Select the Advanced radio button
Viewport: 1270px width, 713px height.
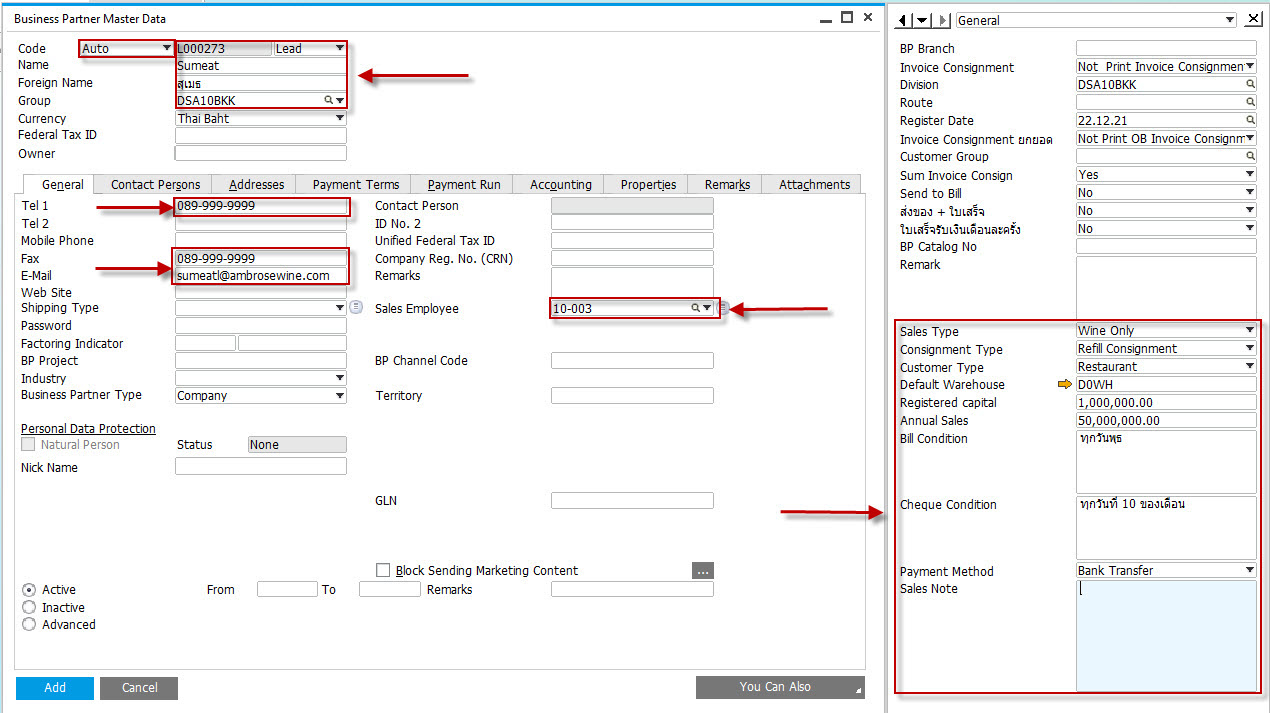coord(29,625)
